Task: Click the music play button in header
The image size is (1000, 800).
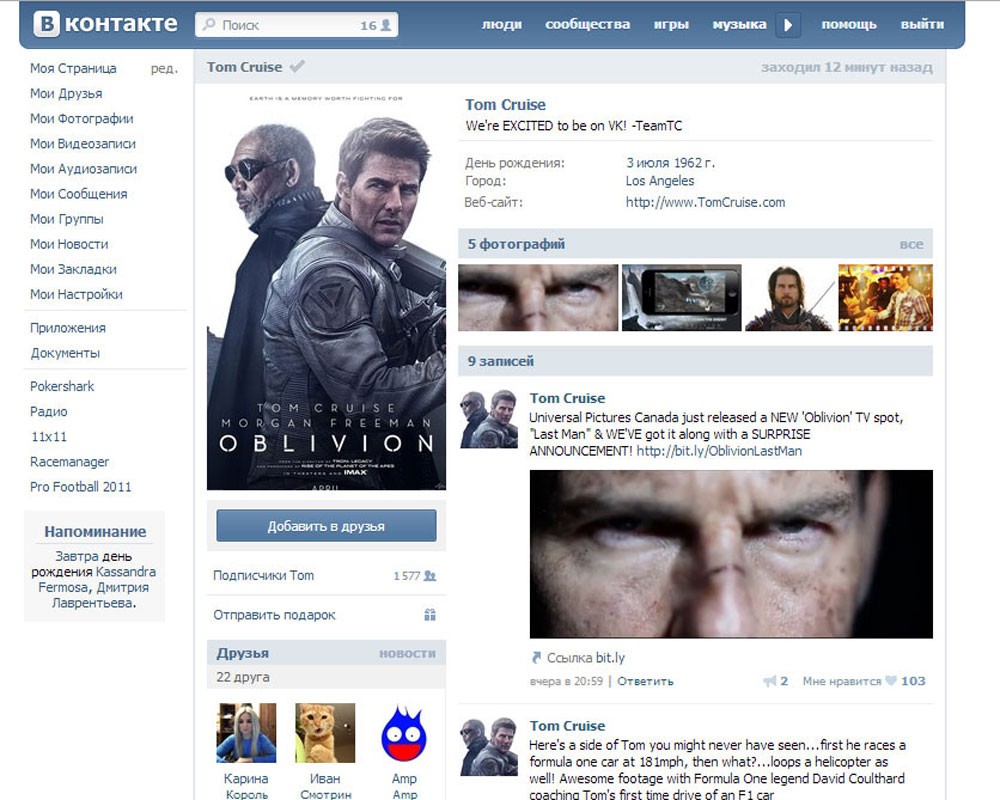Action: 788,25
